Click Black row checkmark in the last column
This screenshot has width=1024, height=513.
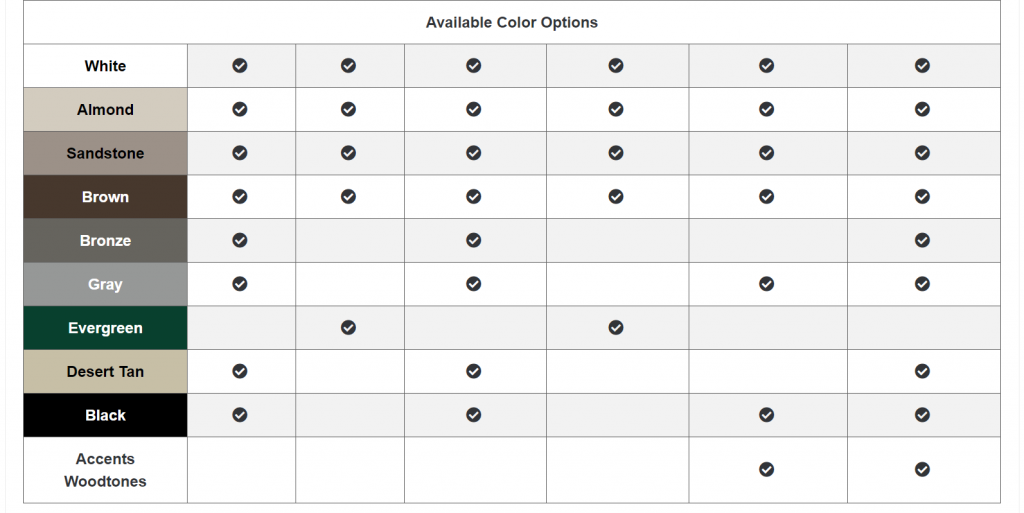pos(922,415)
